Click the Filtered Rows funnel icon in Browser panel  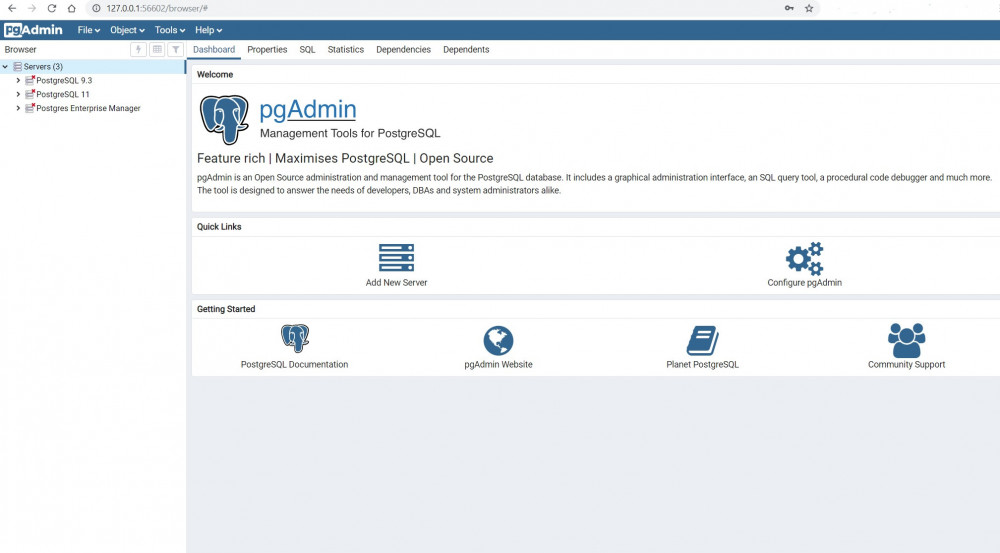[x=175, y=49]
